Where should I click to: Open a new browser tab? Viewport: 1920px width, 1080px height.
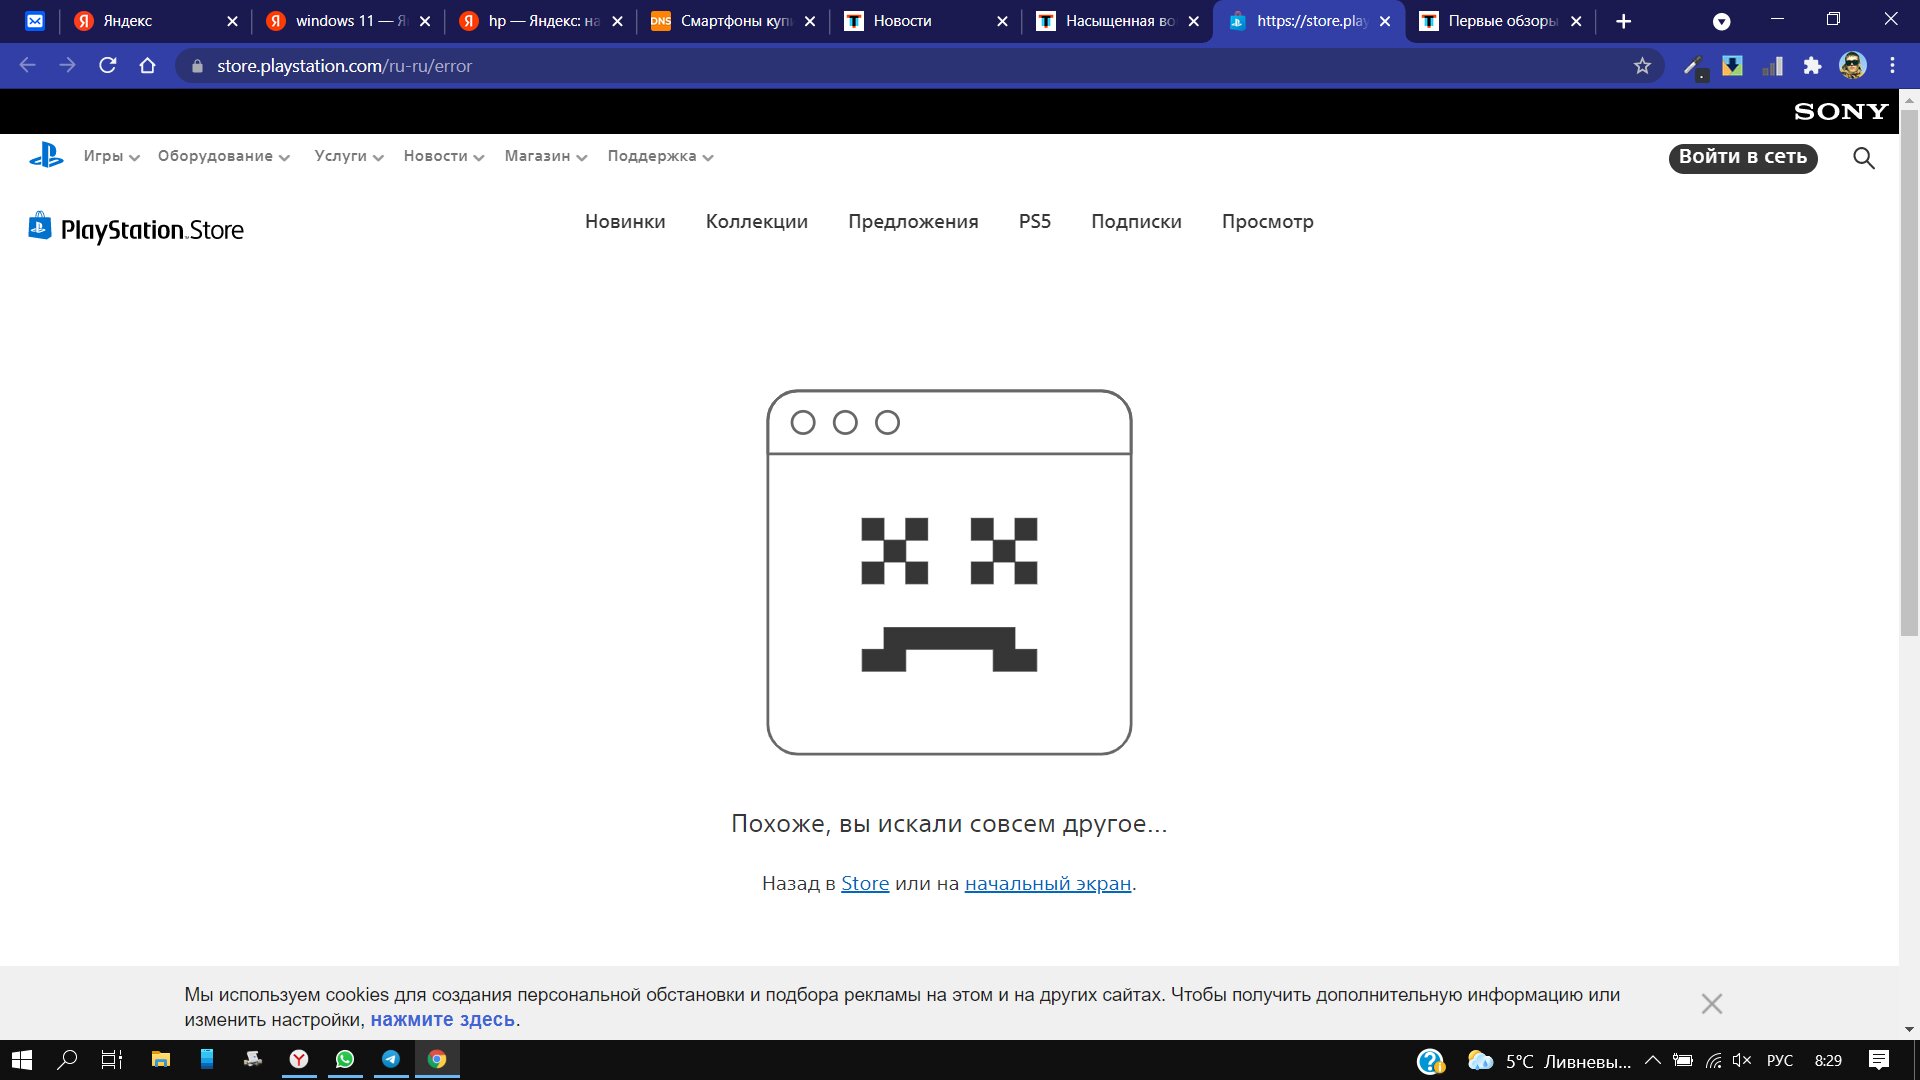point(1624,21)
